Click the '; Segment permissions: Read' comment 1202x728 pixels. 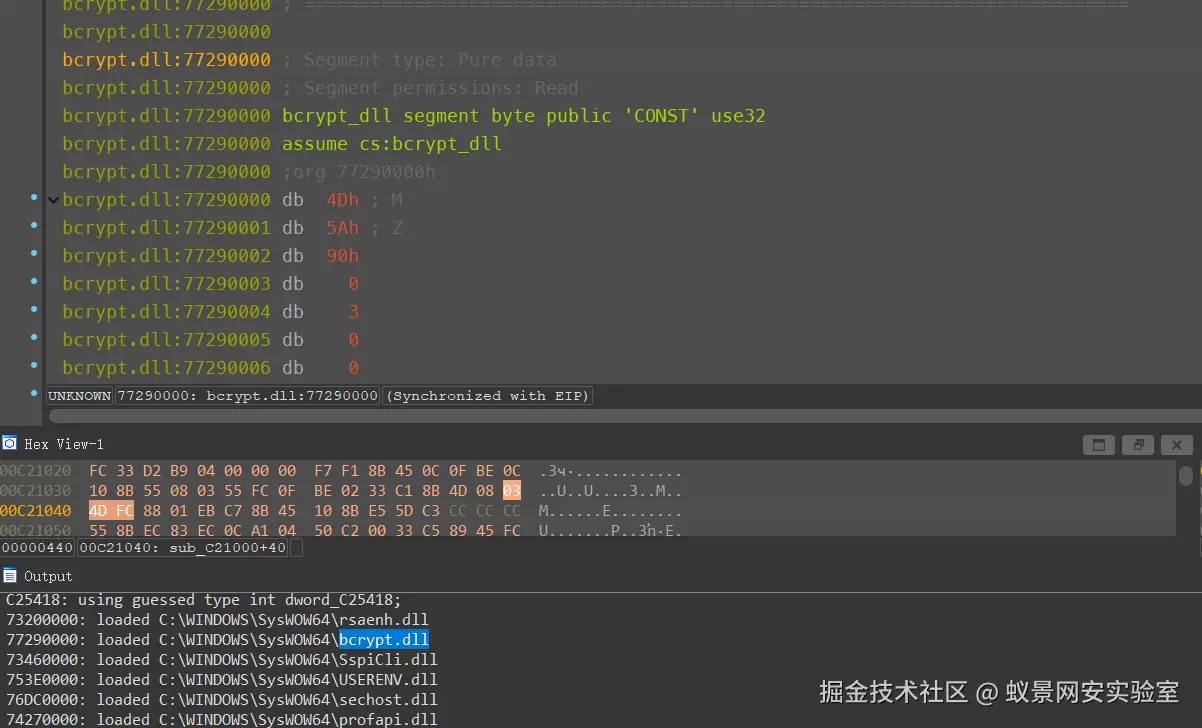430,88
